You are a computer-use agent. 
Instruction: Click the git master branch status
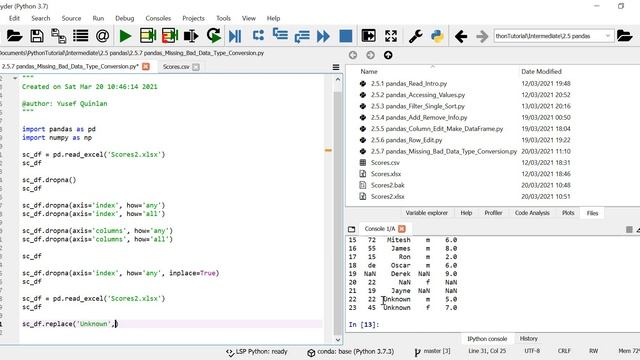pyautogui.click(x=432, y=351)
